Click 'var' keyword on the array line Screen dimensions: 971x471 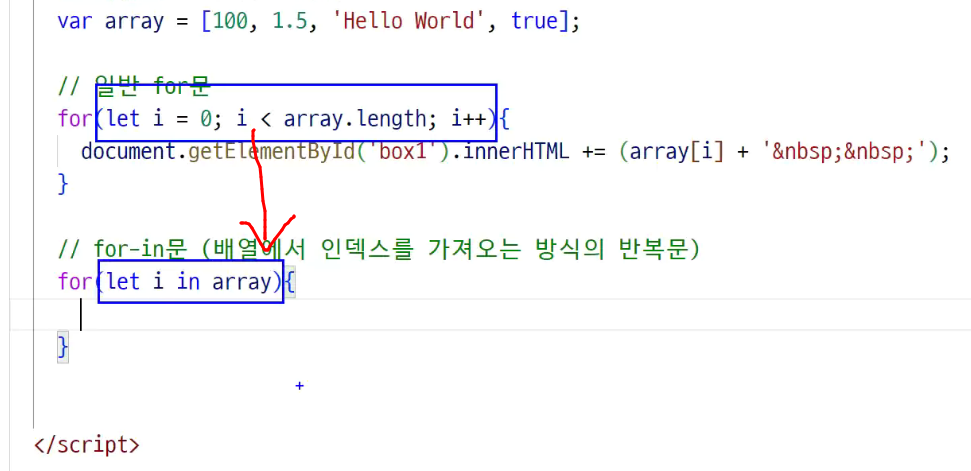click(x=75, y=22)
